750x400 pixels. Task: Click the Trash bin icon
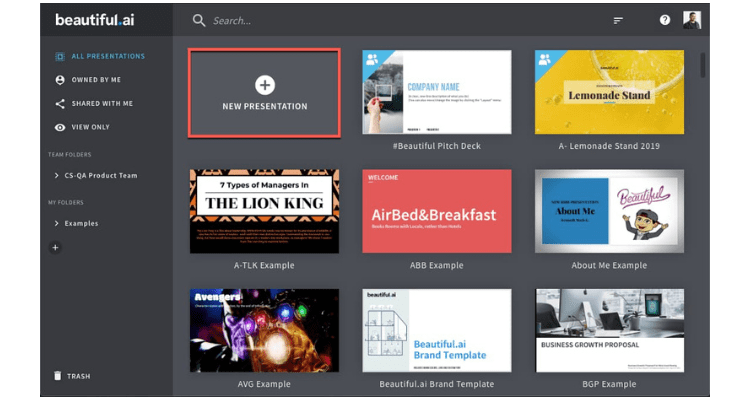57,376
